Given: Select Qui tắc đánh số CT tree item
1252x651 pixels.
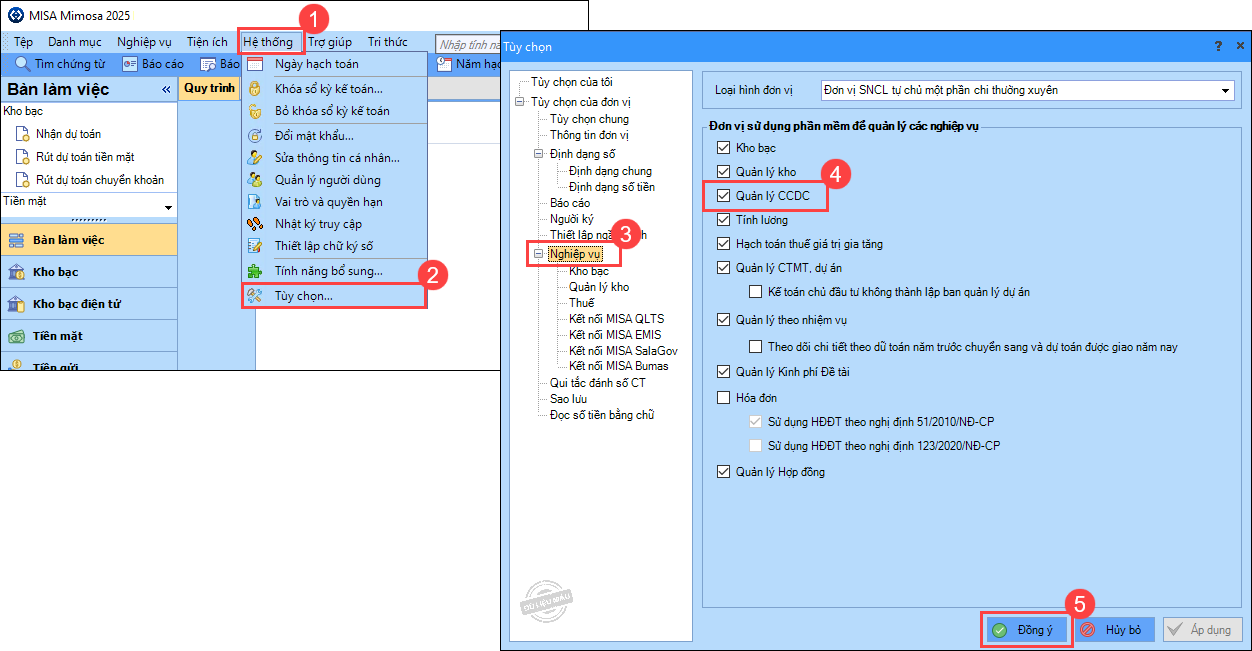Looking at the screenshot, I should pos(598,382).
